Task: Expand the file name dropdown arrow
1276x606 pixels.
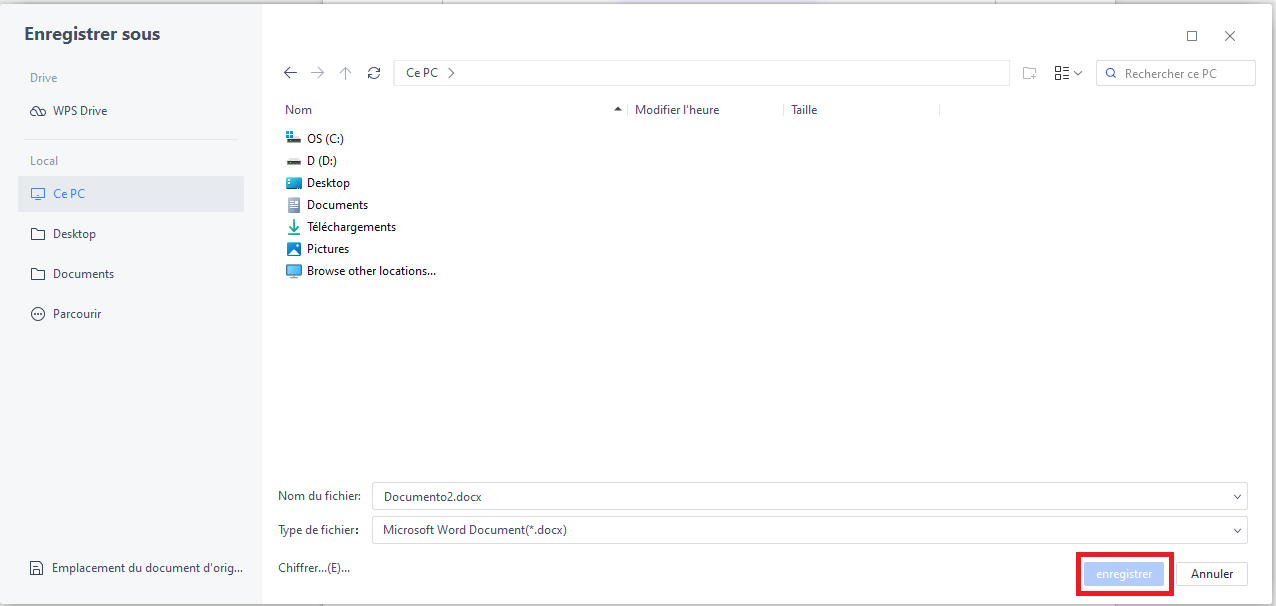Action: click(x=1239, y=496)
